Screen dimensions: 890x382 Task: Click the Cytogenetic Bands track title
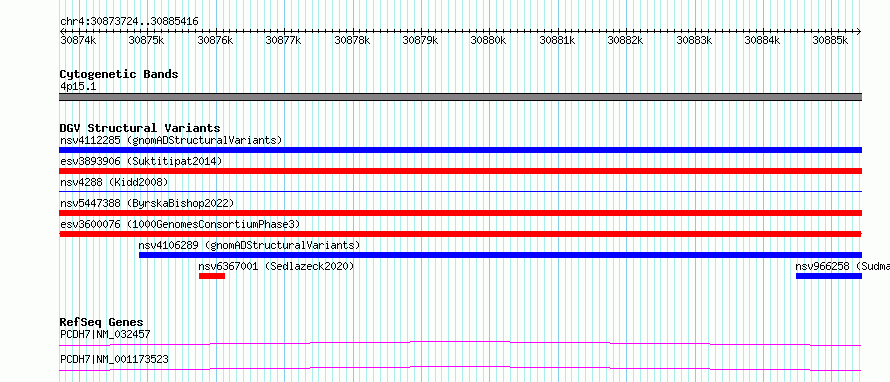click(x=119, y=74)
